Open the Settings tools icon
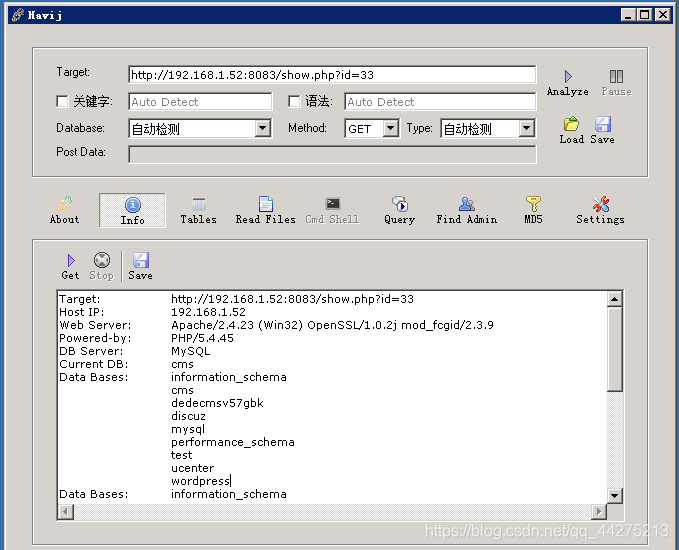This screenshot has height=550, width=679. [x=601, y=204]
